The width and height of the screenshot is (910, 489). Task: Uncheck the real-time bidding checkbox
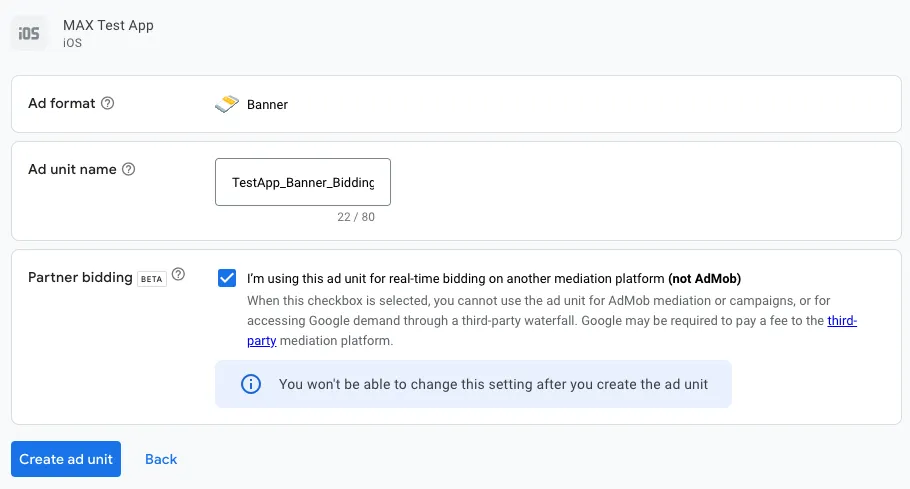227,278
